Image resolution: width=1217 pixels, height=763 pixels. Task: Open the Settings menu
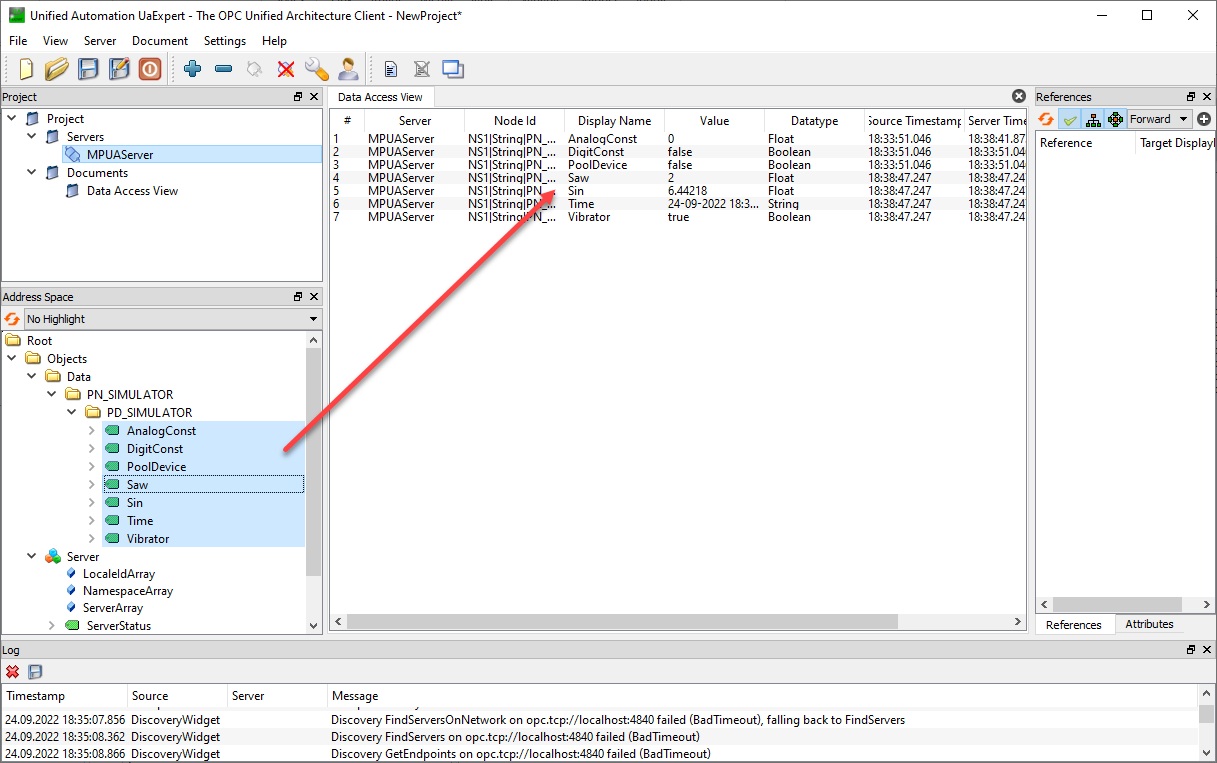tap(225, 41)
